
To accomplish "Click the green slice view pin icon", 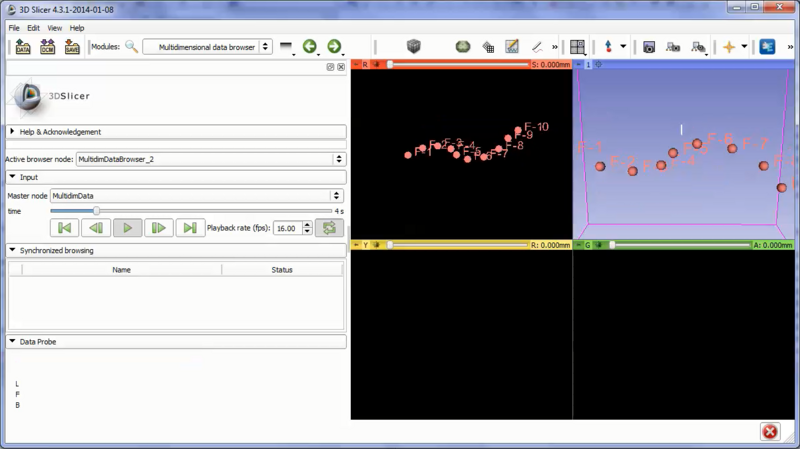I will point(579,245).
